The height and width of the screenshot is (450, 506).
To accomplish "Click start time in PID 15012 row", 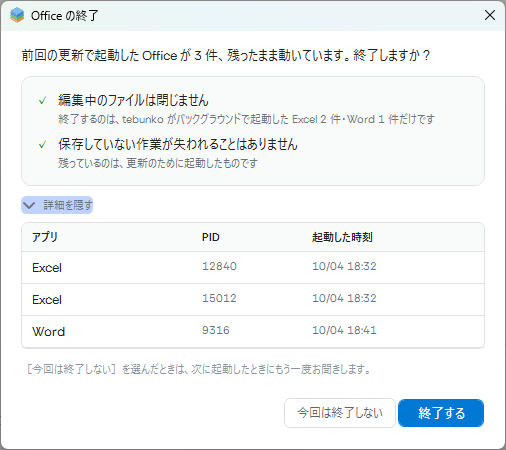I will [x=344, y=298].
